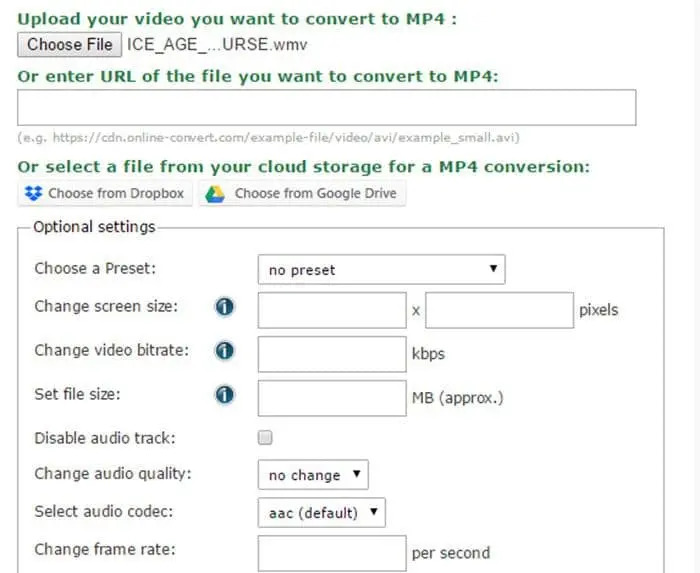The image size is (700, 573).
Task: Open the Choose a Preset dropdown
Action: [x=381, y=269]
